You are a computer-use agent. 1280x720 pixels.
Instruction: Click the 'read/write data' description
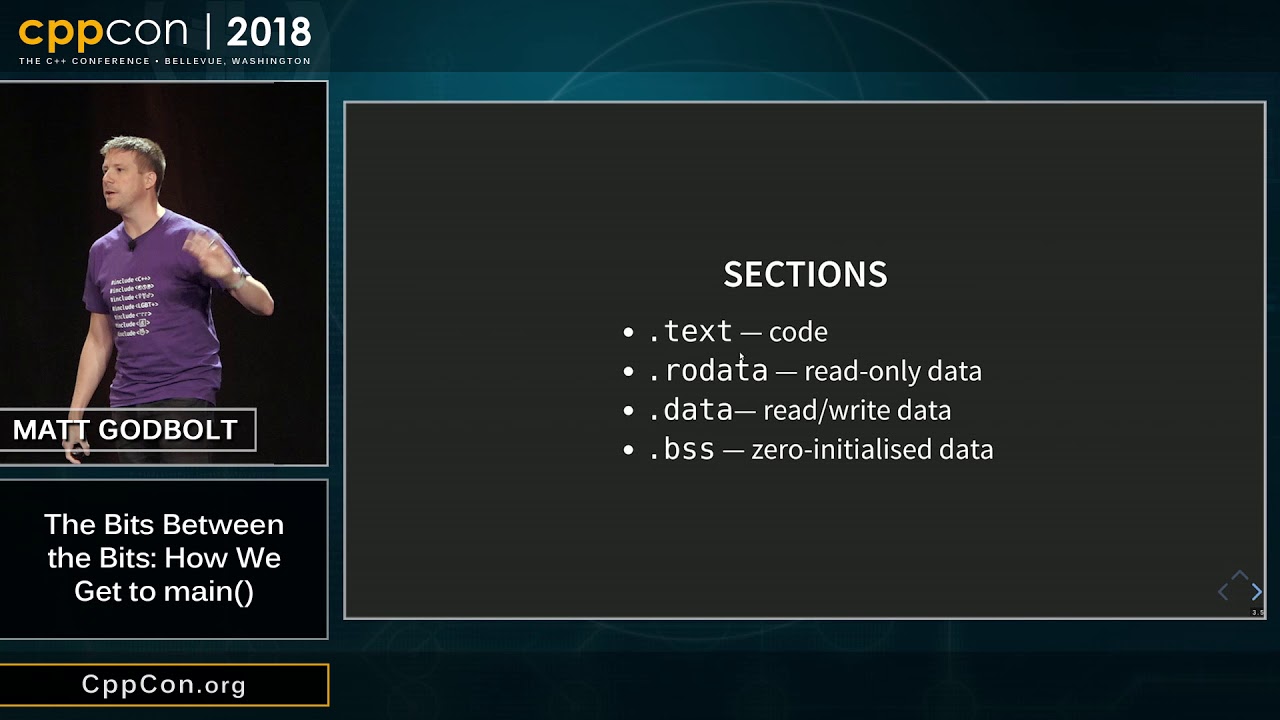pos(857,411)
